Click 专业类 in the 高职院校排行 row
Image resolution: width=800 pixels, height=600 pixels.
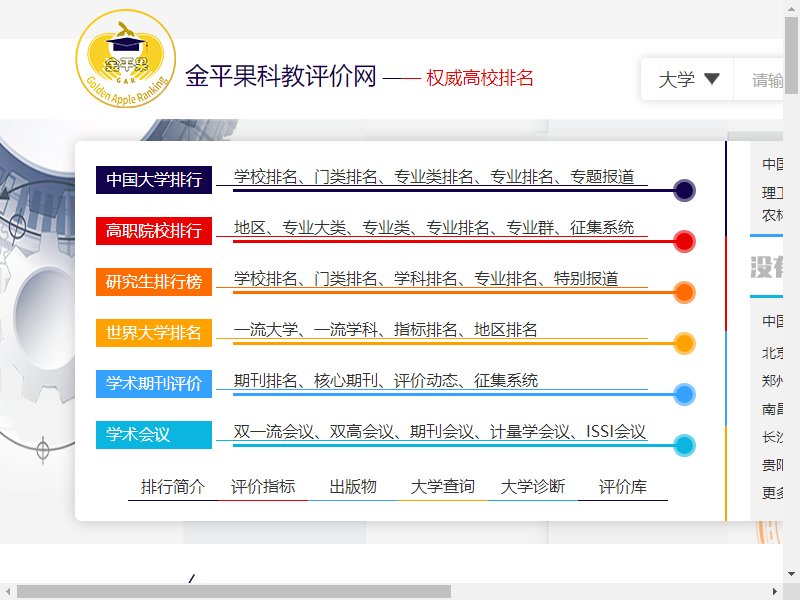click(x=386, y=228)
